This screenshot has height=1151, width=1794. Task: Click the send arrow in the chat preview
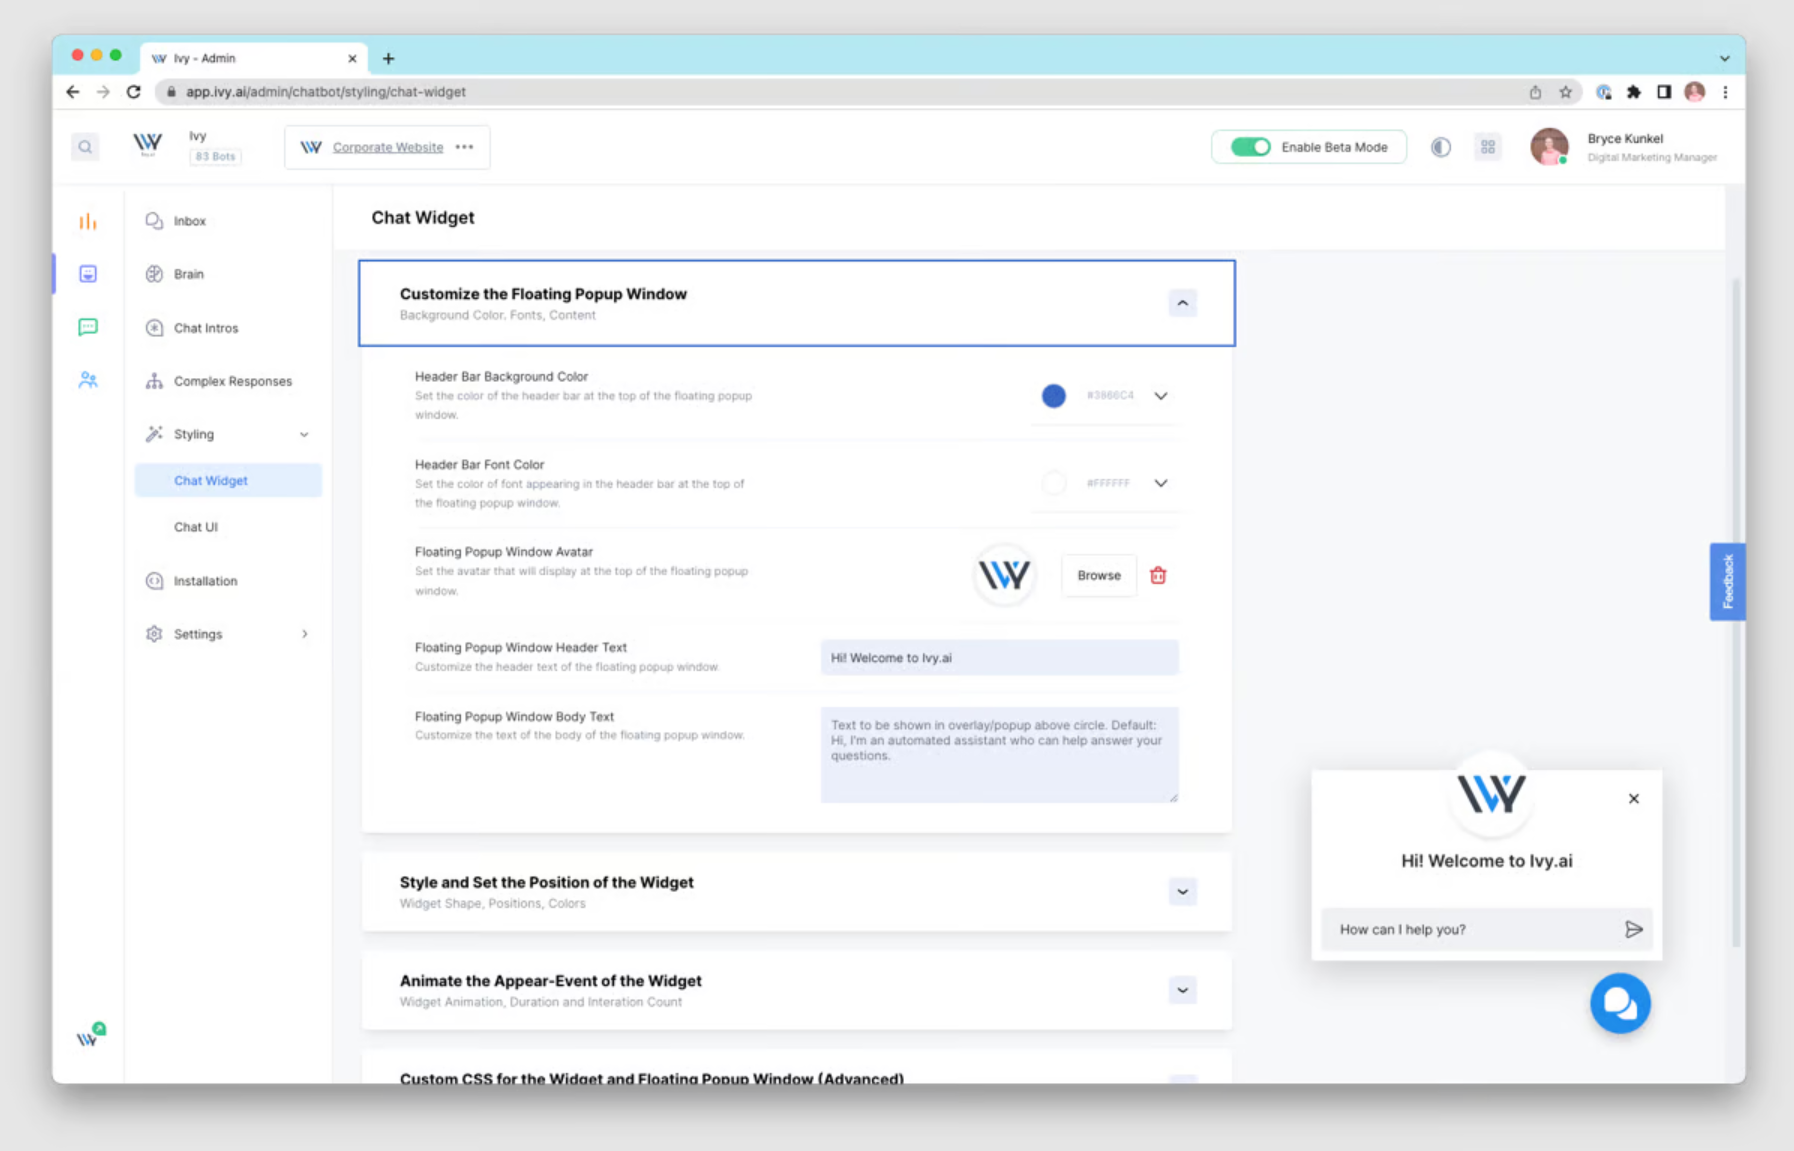1633,930
